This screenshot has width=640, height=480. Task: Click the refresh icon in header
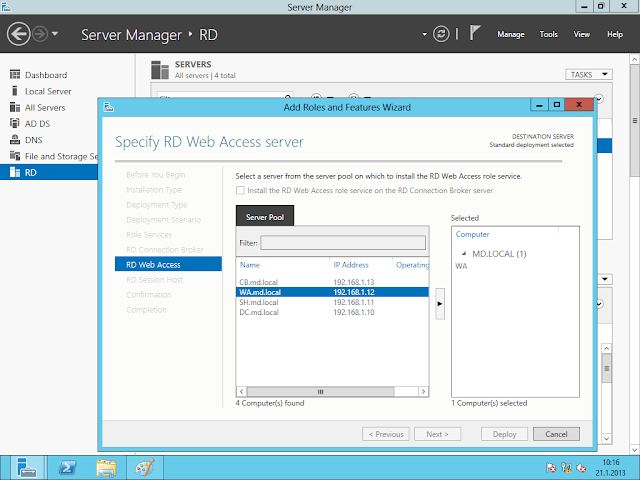coord(442,34)
